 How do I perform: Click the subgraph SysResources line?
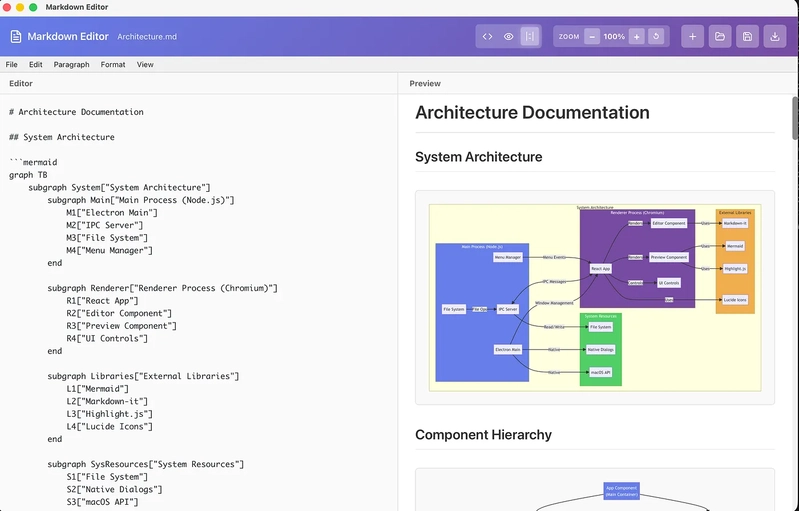tap(146, 464)
